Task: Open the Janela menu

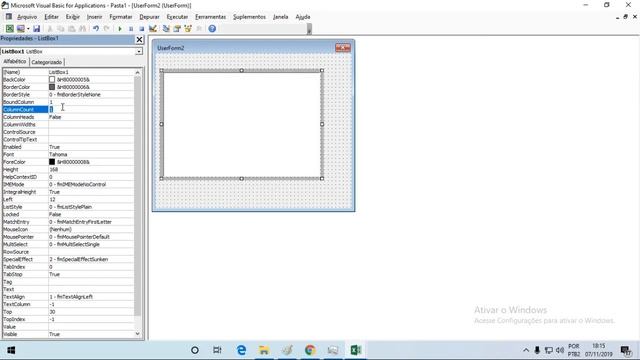Action: pos(280,17)
